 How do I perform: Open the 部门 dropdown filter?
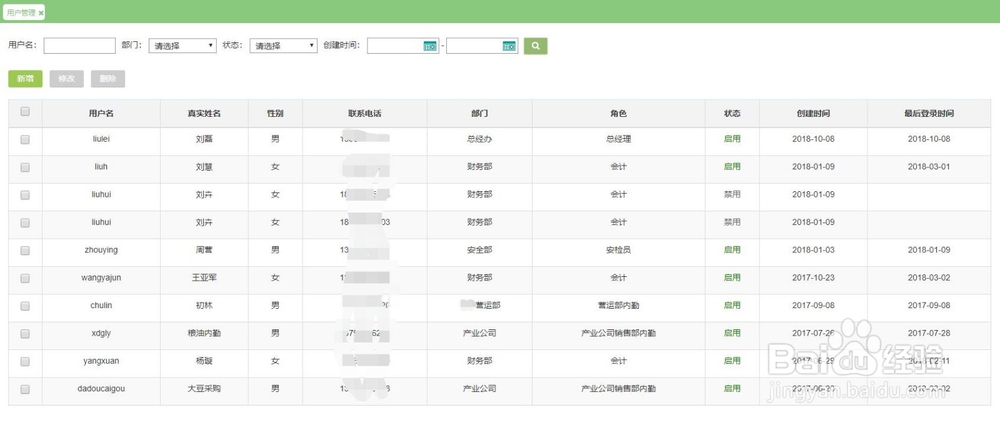[x=182, y=46]
